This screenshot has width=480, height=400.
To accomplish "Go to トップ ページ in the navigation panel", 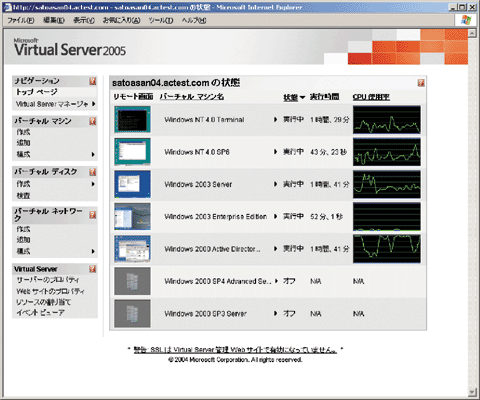I will coord(37,92).
